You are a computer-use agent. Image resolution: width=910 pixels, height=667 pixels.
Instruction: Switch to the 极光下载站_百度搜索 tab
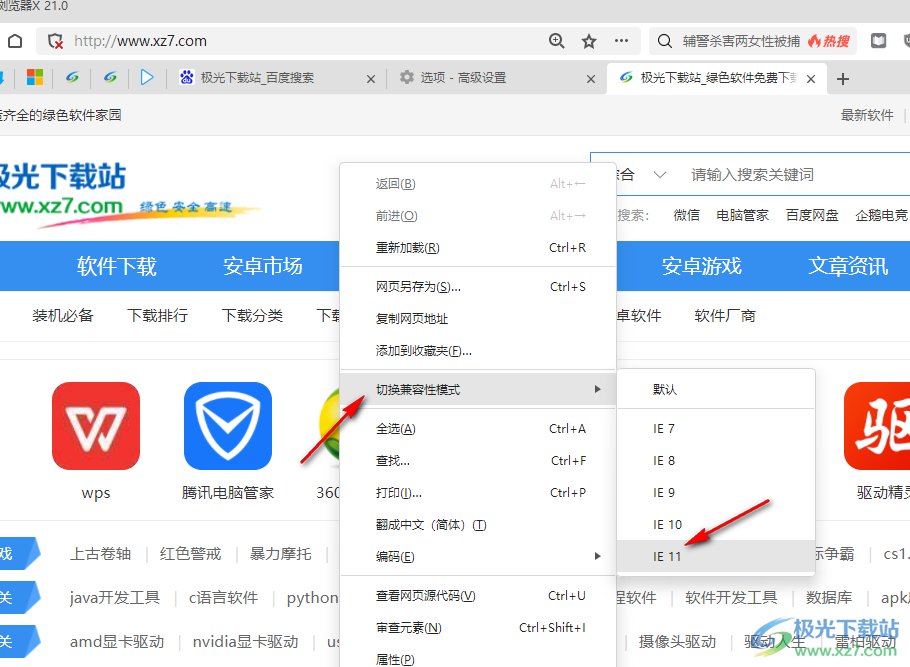[x=276, y=78]
